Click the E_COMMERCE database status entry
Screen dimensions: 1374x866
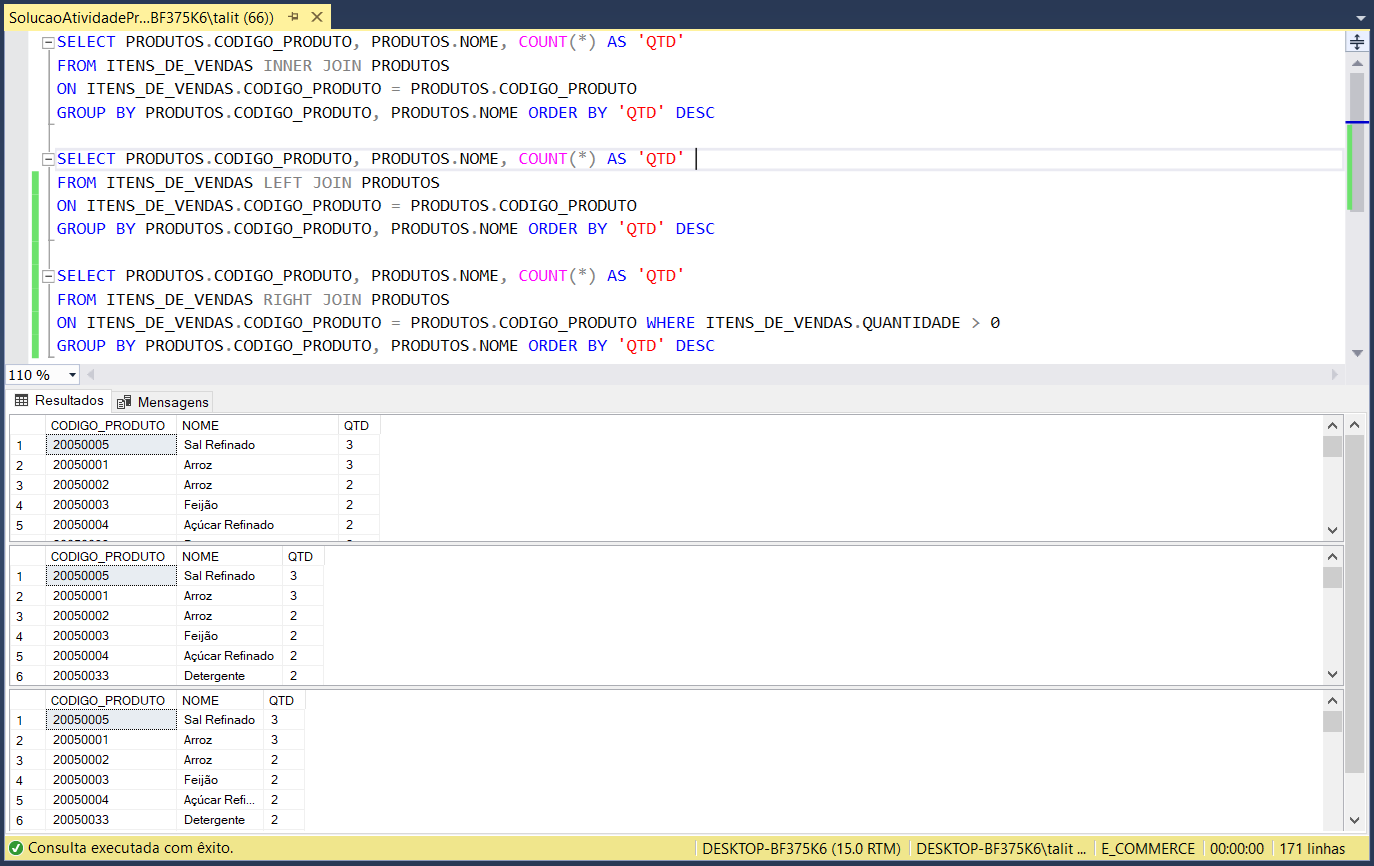click(1148, 848)
